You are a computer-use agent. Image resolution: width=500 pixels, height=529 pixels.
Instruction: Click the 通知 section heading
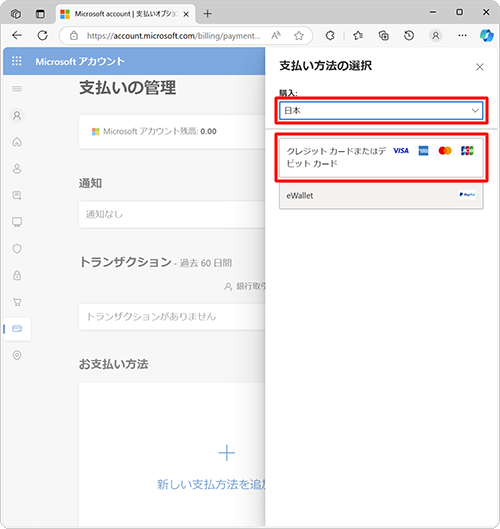pyautogui.click(x=90, y=183)
